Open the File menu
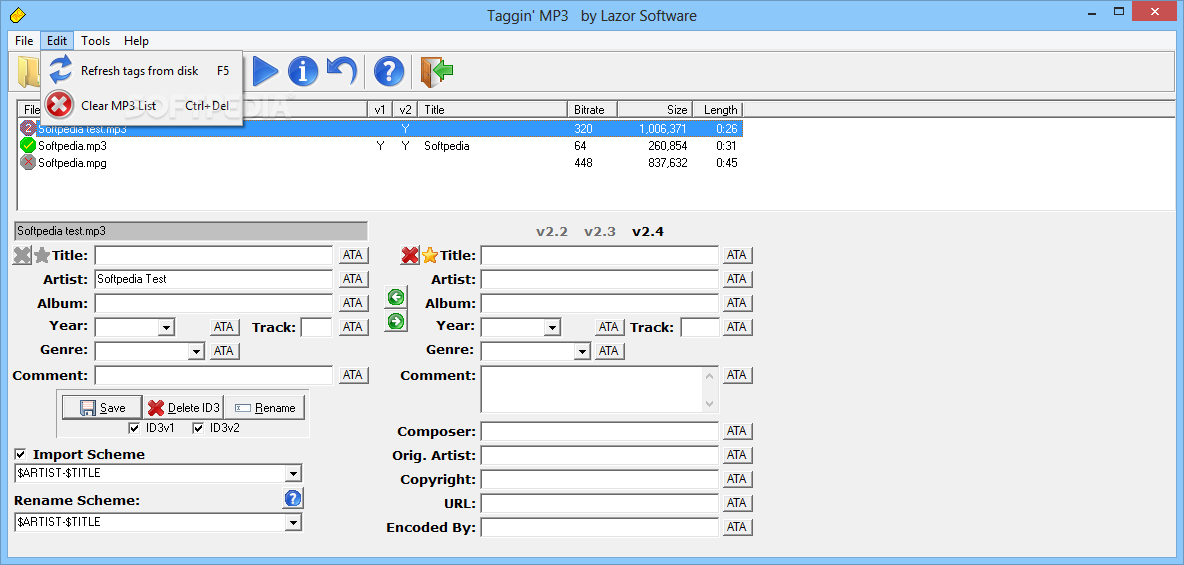1184x565 pixels. [x=24, y=41]
